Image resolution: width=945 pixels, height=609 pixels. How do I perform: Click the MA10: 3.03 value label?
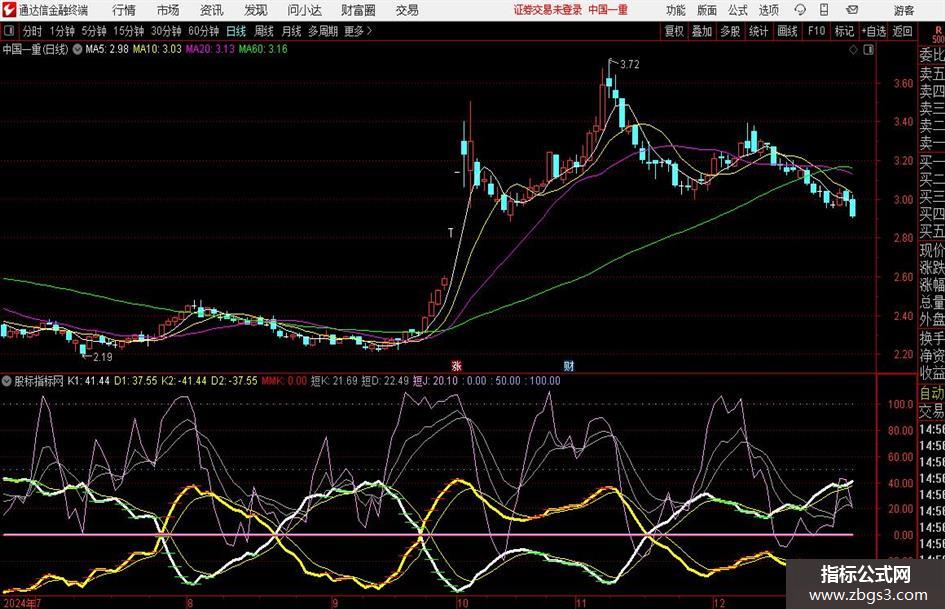[157, 49]
